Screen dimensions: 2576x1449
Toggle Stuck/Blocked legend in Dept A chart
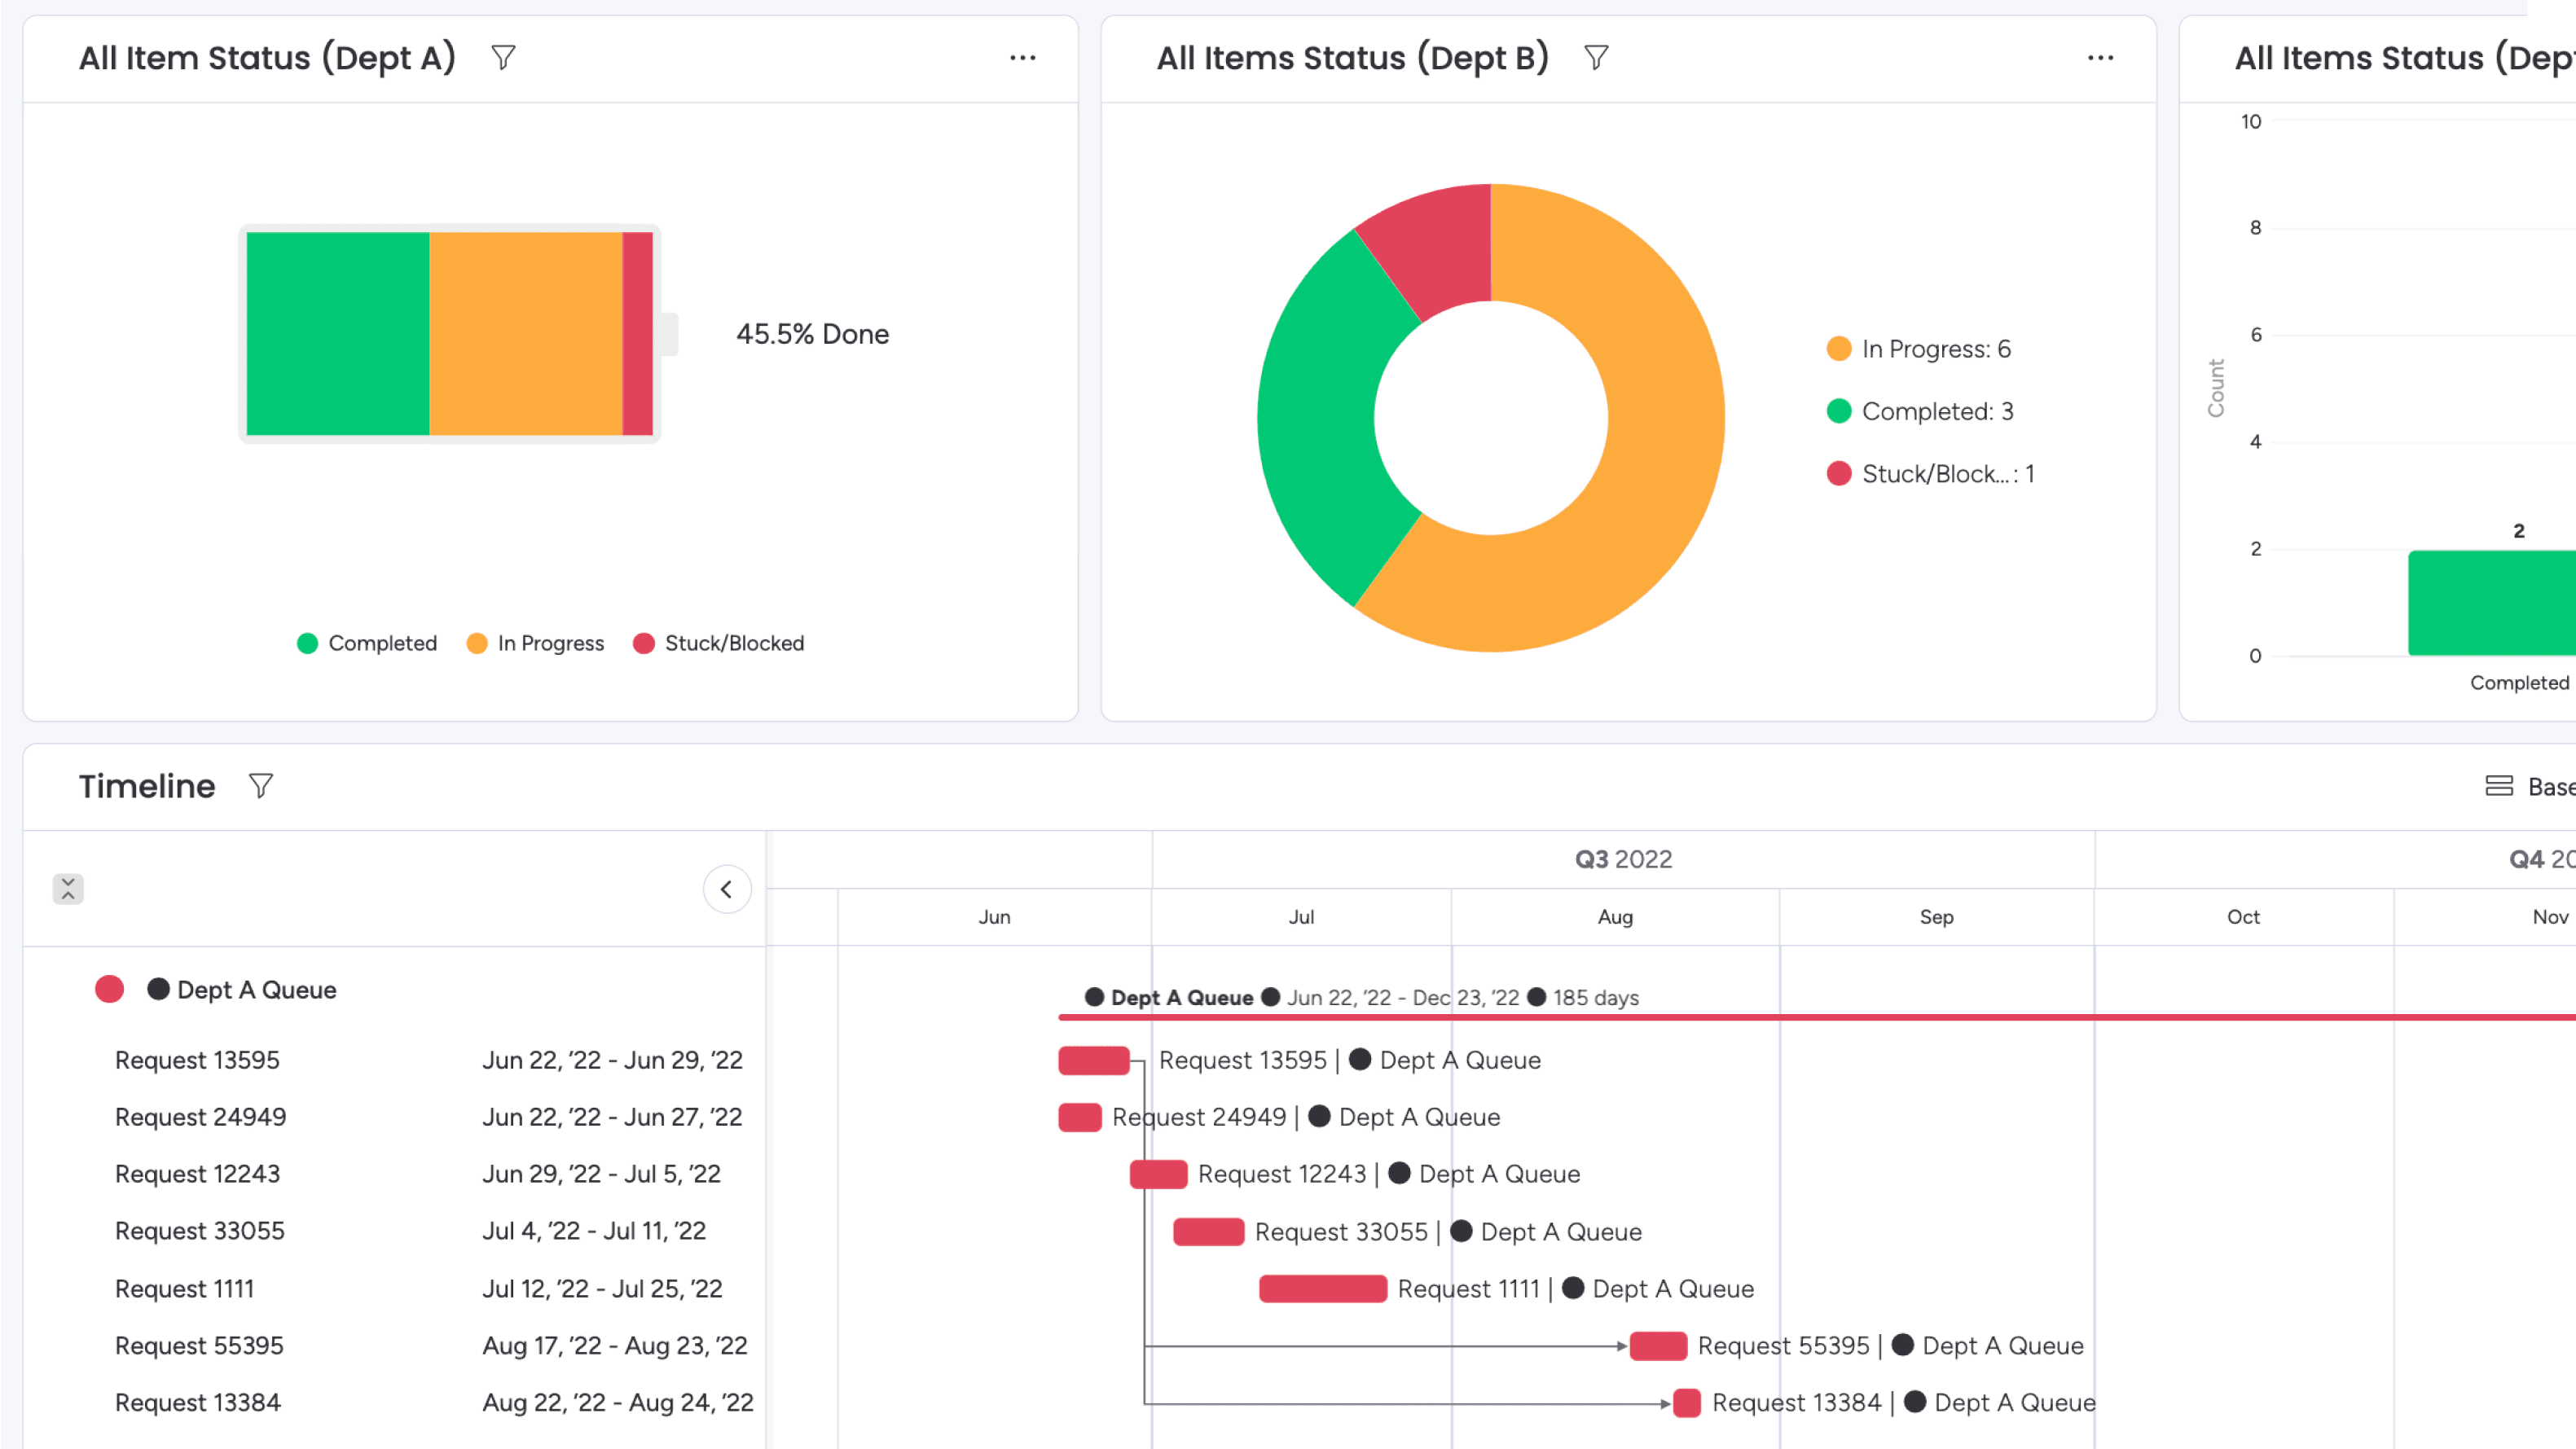pyautogui.click(x=719, y=643)
